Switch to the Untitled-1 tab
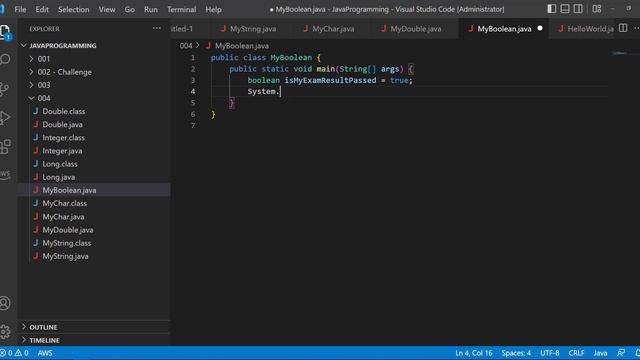This screenshot has height=360, width=640. (190, 29)
